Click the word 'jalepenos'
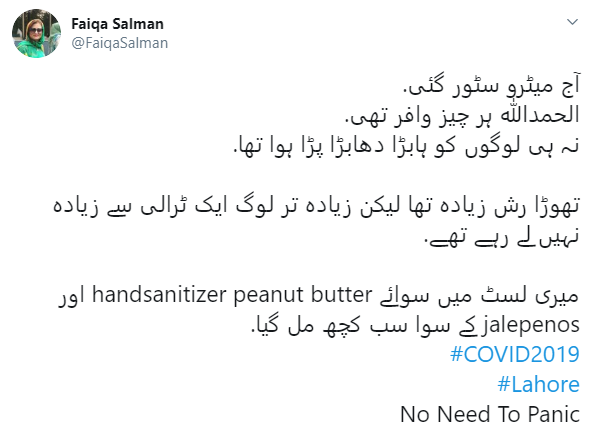The width and height of the screenshot is (592, 437). pyautogui.click(x=531, y=325)
